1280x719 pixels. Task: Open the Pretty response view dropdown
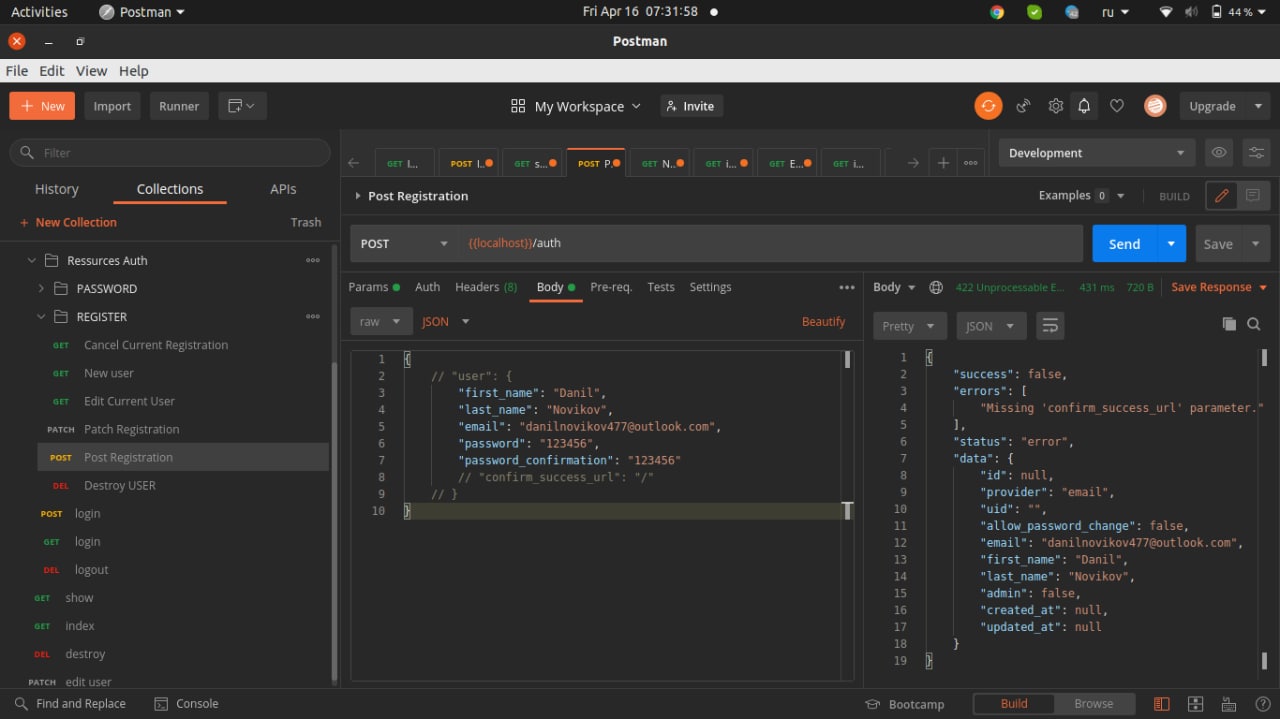click(909, 326)
